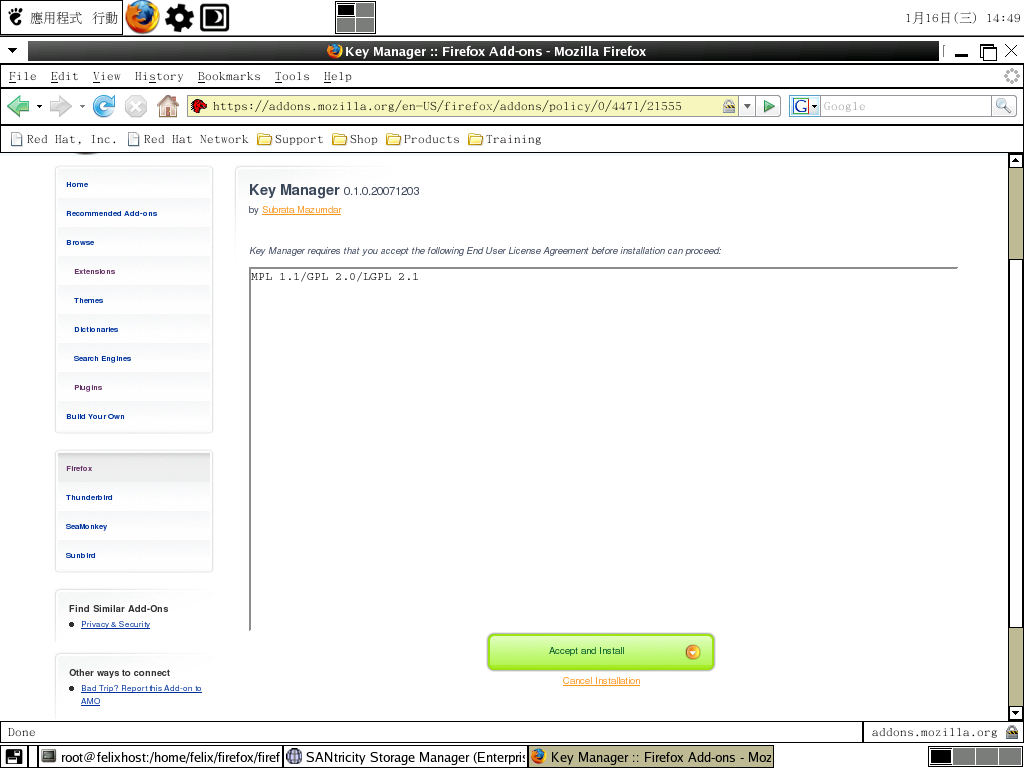This screenshot has width=1024, height=768.
Task: Click the workspace switcher in top panel
Action: pyautogui.click(x=355, y=18)
